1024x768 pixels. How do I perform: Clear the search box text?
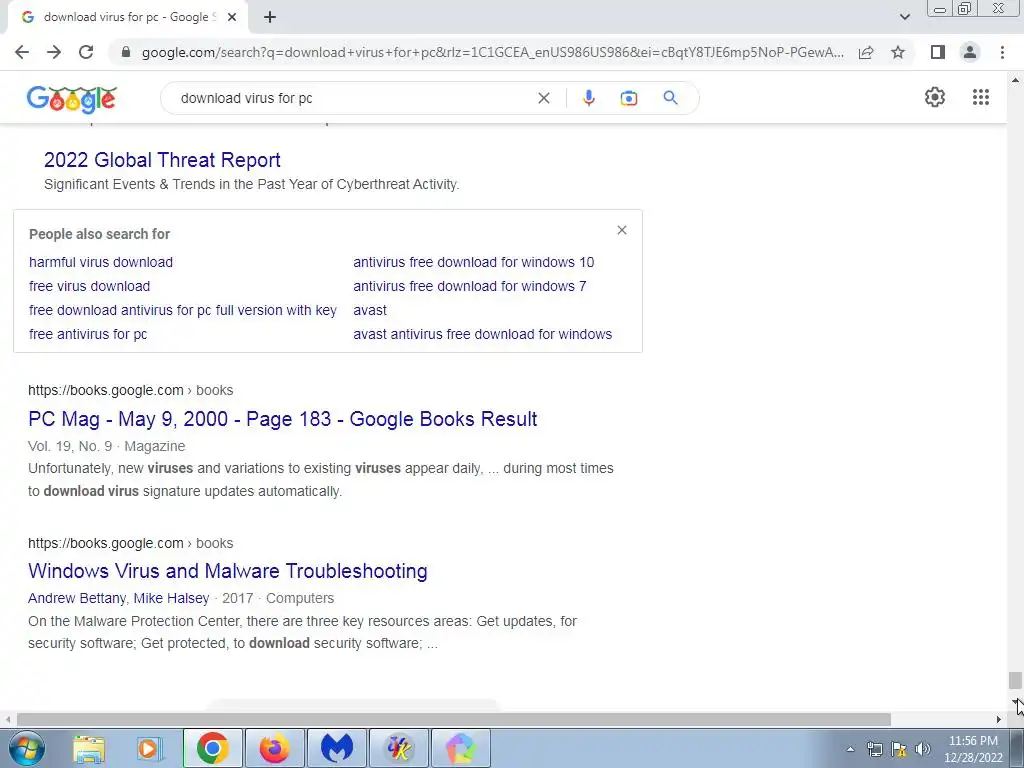(x=543, y=98)
